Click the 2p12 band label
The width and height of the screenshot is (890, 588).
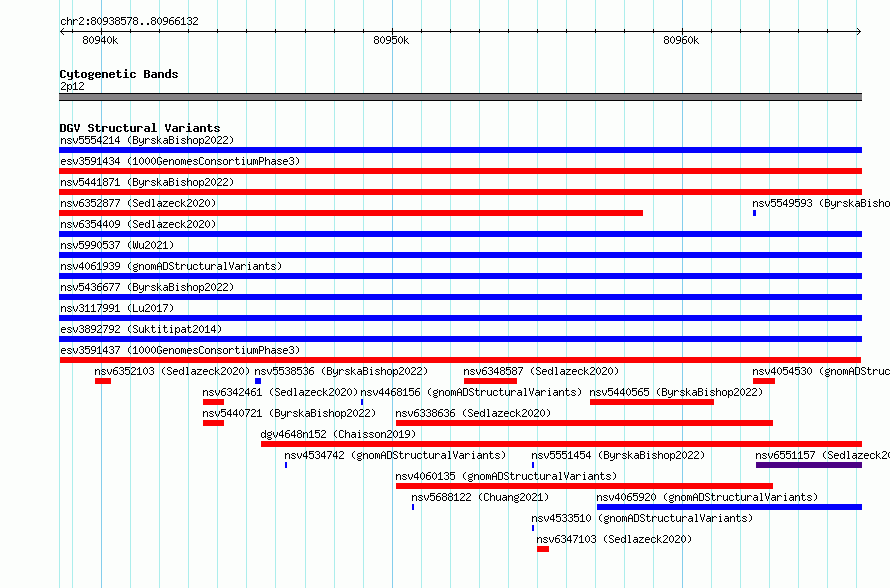(x=72, y=86)
